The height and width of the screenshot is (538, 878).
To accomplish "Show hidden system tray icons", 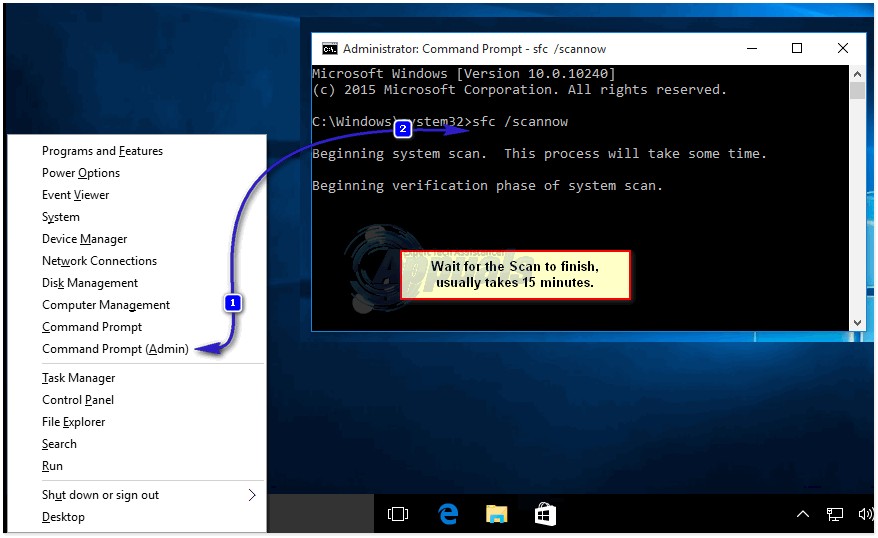I will [x=803, y=514].
